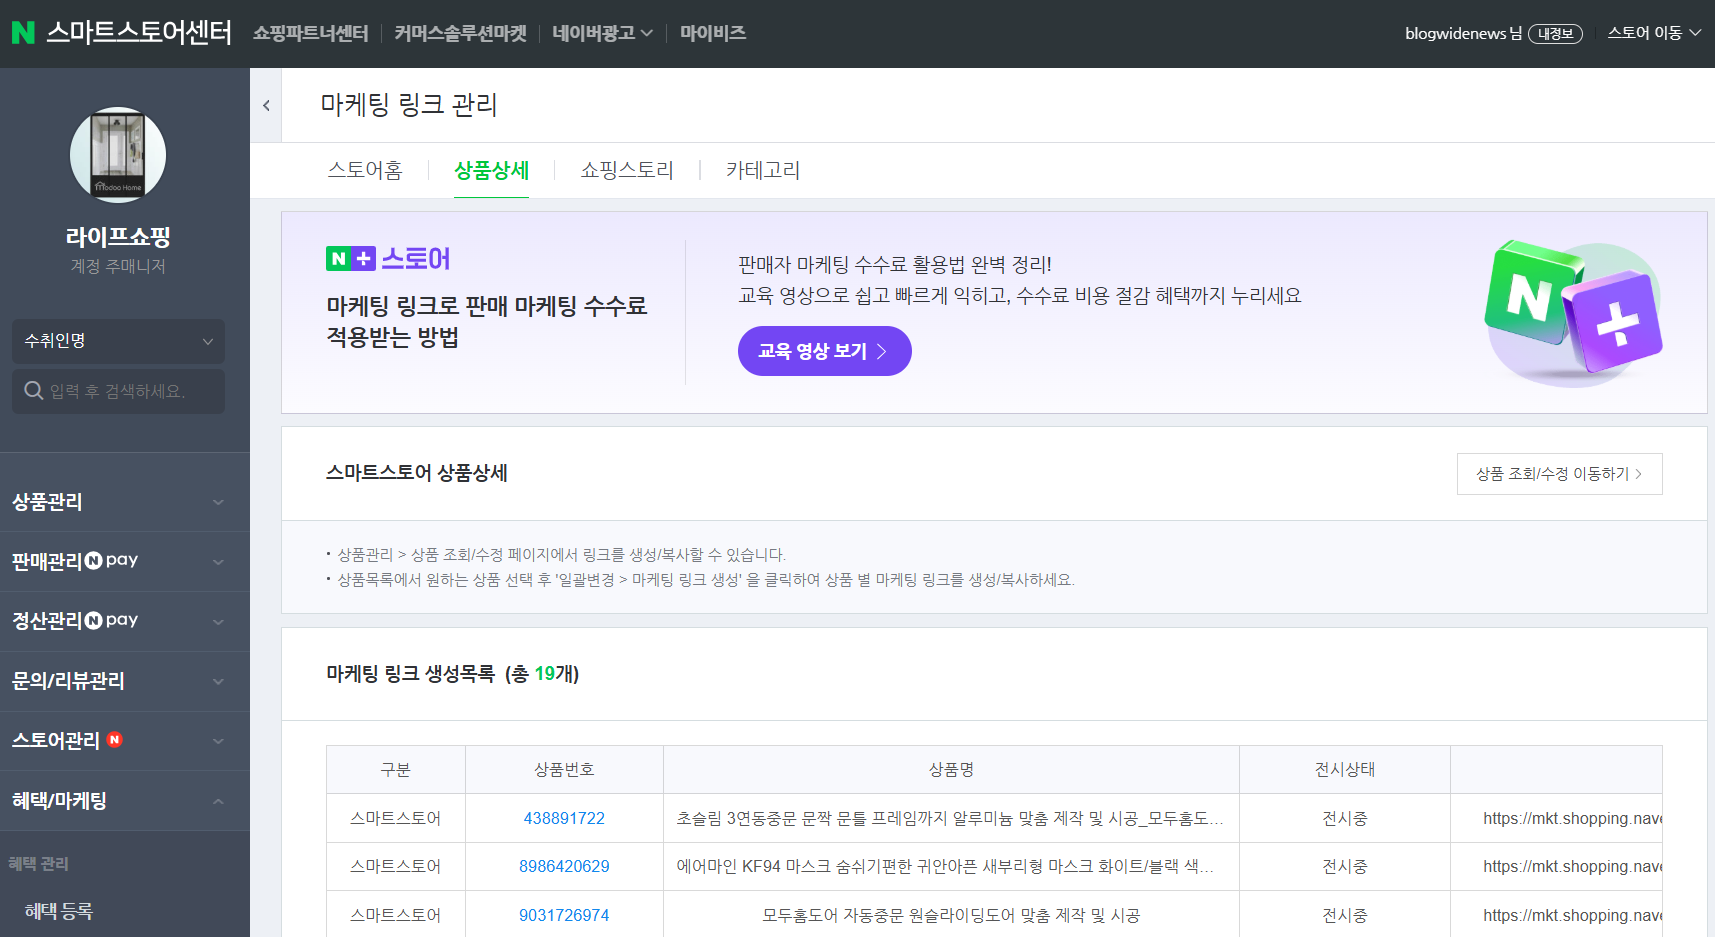Open 쇼핑파트너센터 in the top bar
Image resolution: width=1715 pixels, height=937 pixels.
coord(310,33)
